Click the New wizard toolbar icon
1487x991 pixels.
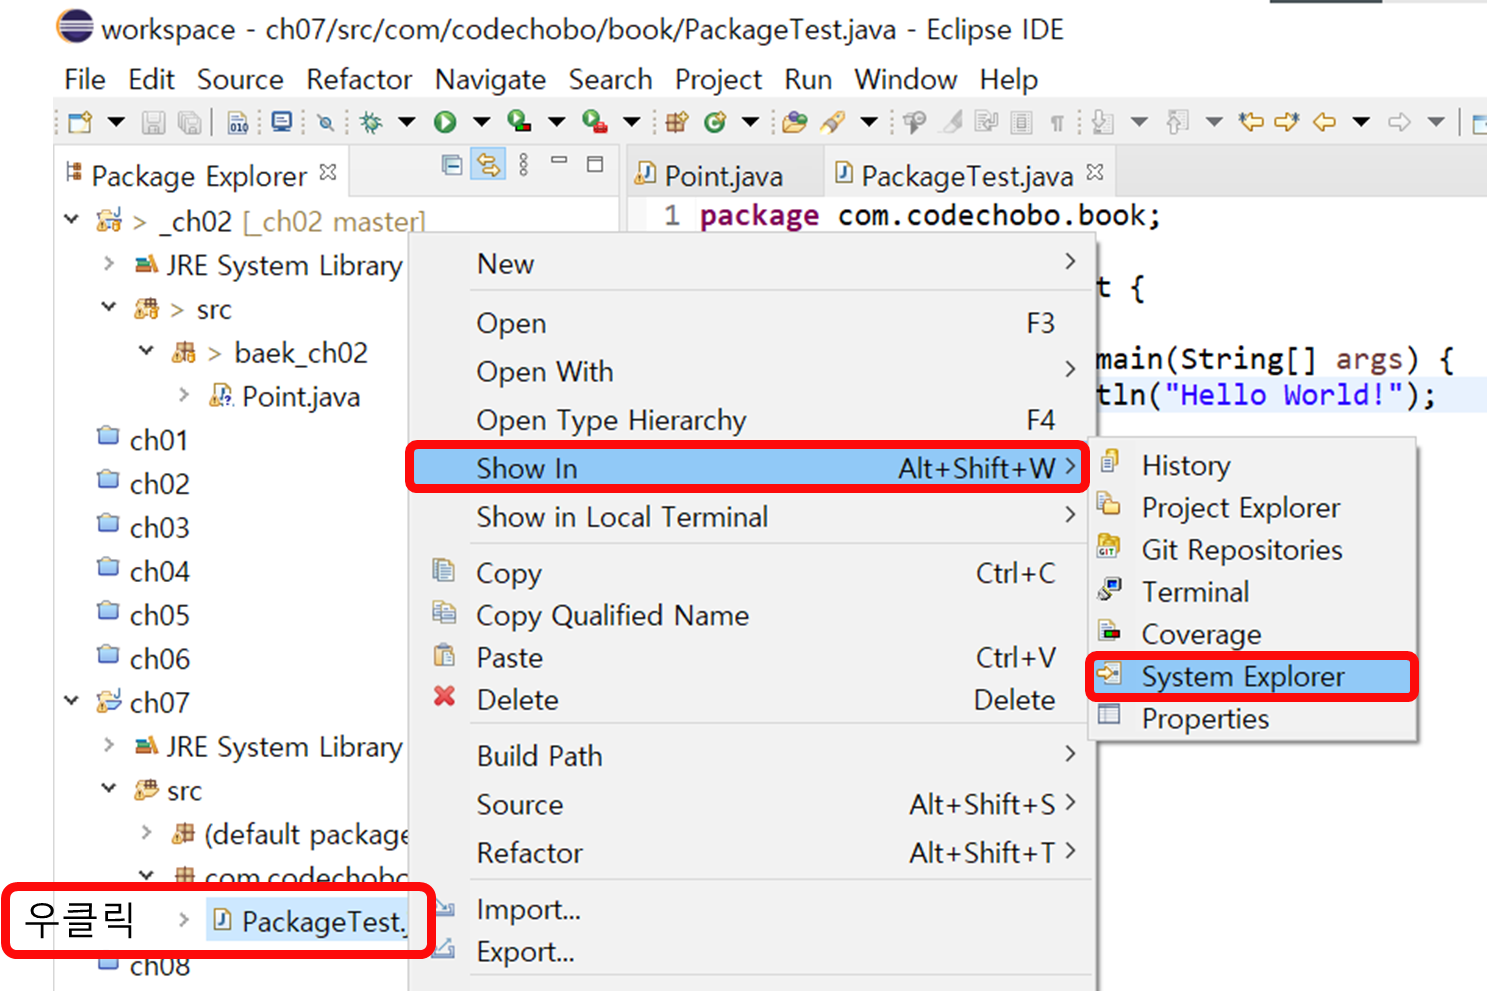tap(80, 122)
